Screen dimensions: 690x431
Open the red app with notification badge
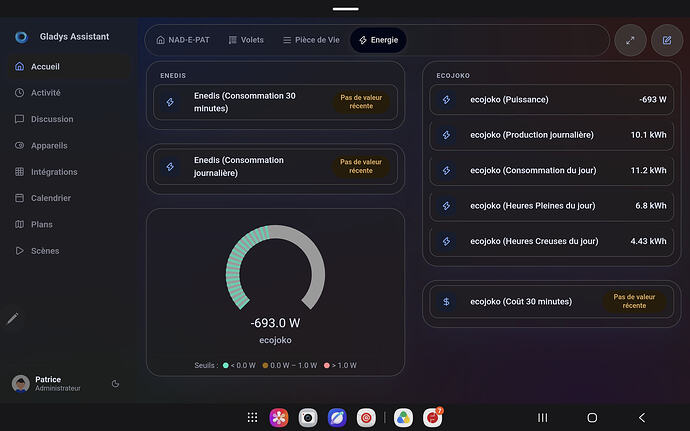pyautogui.click(x=433, y=418)
